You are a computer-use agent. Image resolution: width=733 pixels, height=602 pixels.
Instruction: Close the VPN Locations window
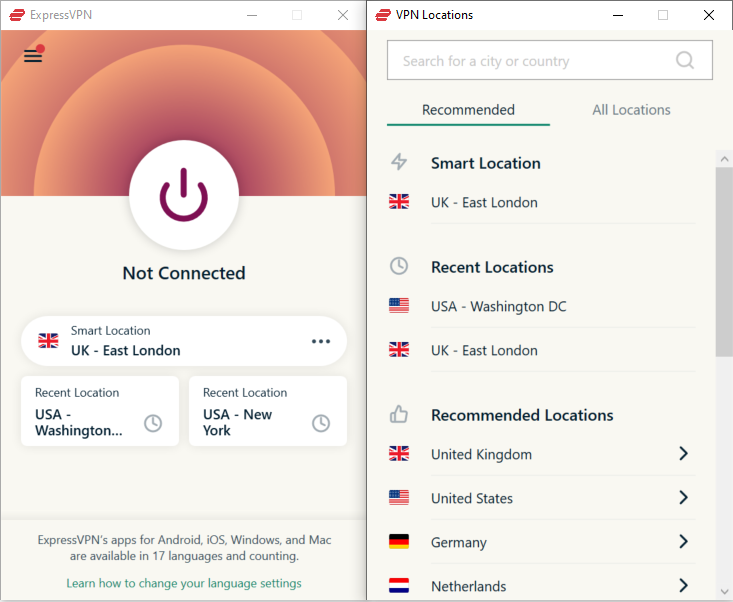(709, 15)
